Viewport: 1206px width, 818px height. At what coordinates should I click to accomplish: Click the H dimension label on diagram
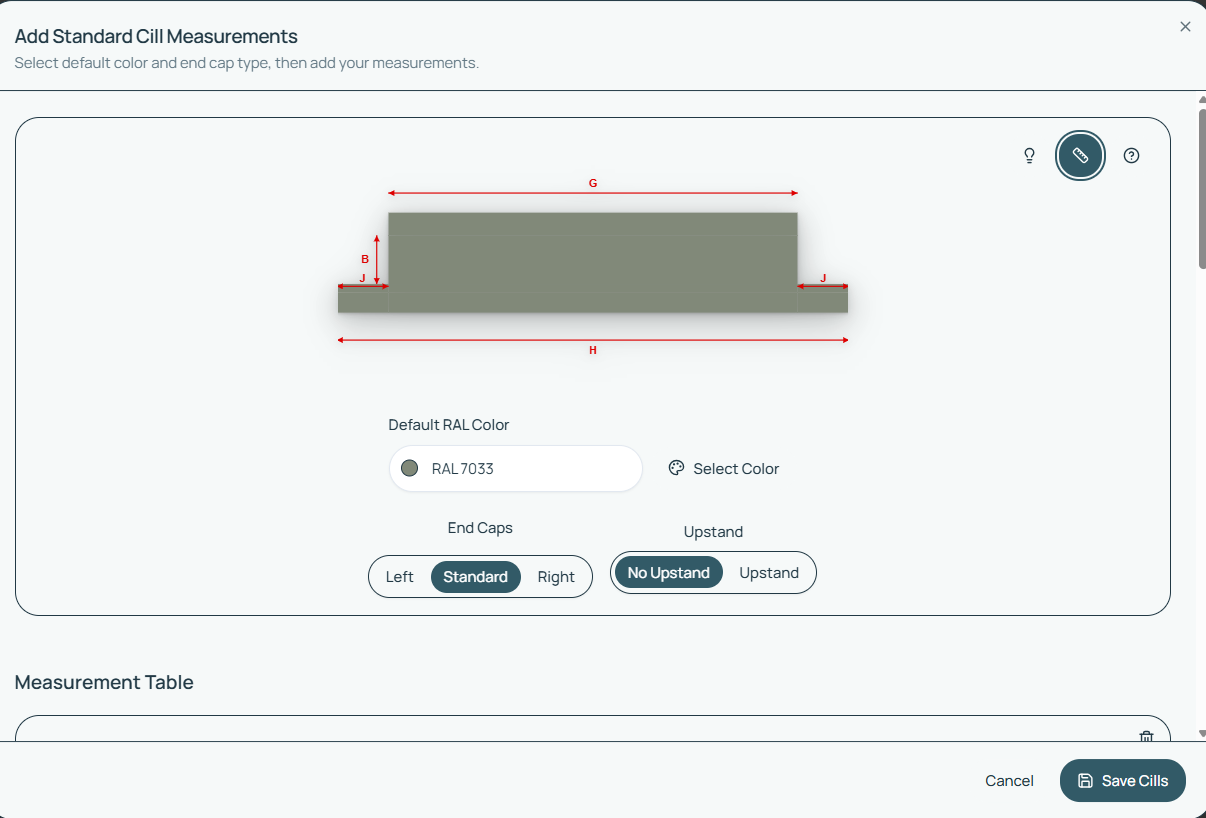click(x=593, y=350)
